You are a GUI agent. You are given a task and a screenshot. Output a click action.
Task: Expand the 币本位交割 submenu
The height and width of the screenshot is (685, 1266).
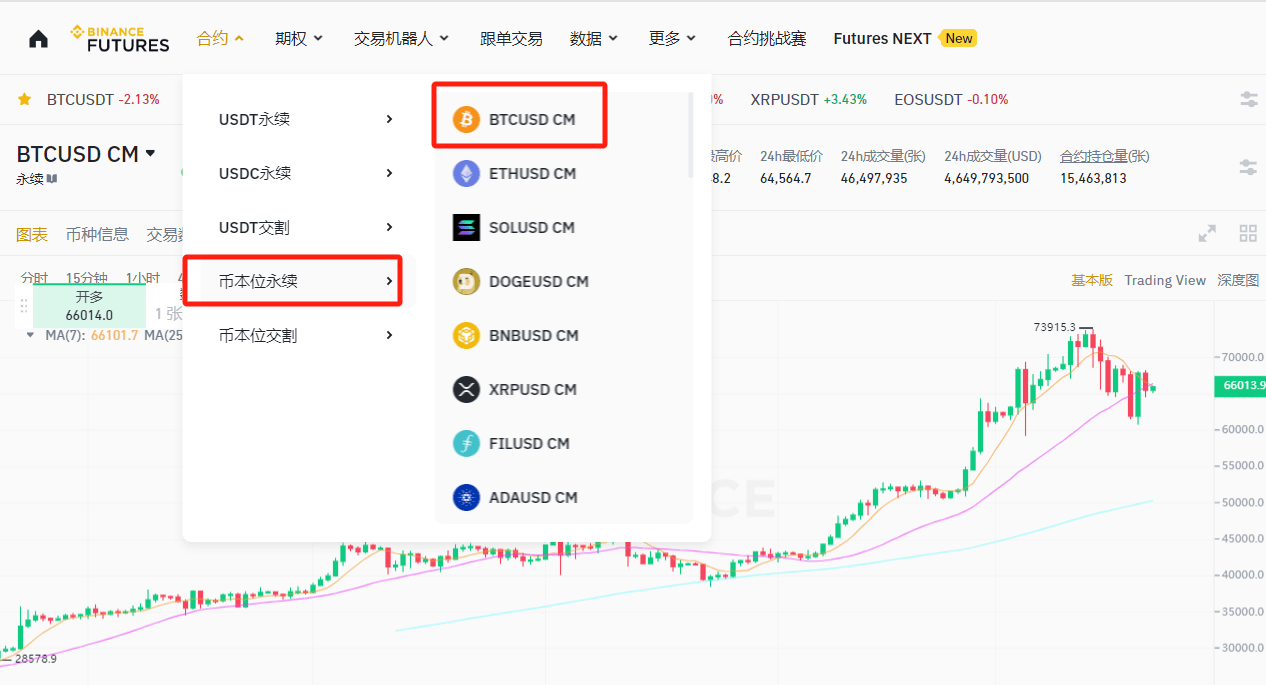click(x=306, y=335)
